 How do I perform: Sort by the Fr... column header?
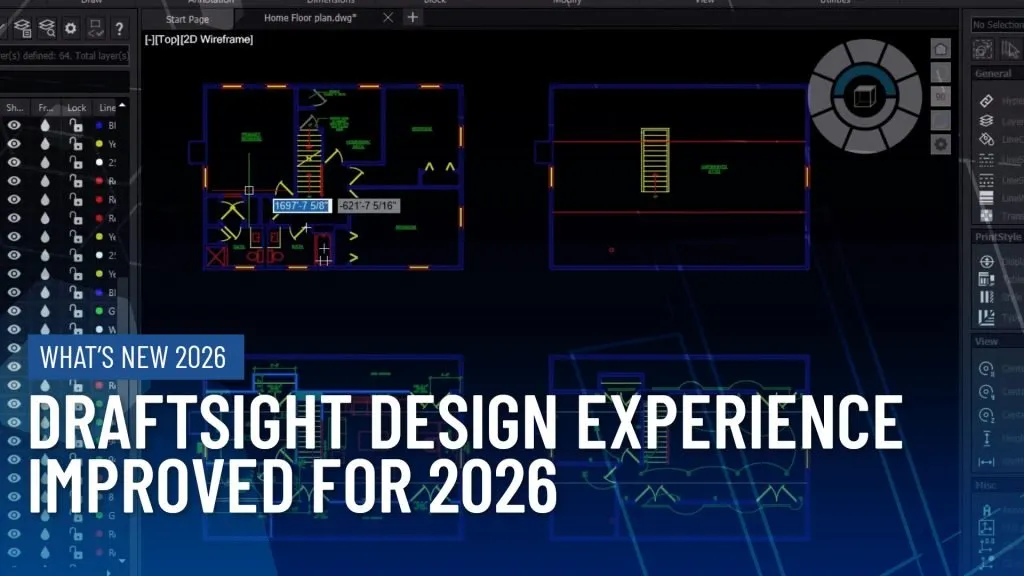[x=46, y=107]
